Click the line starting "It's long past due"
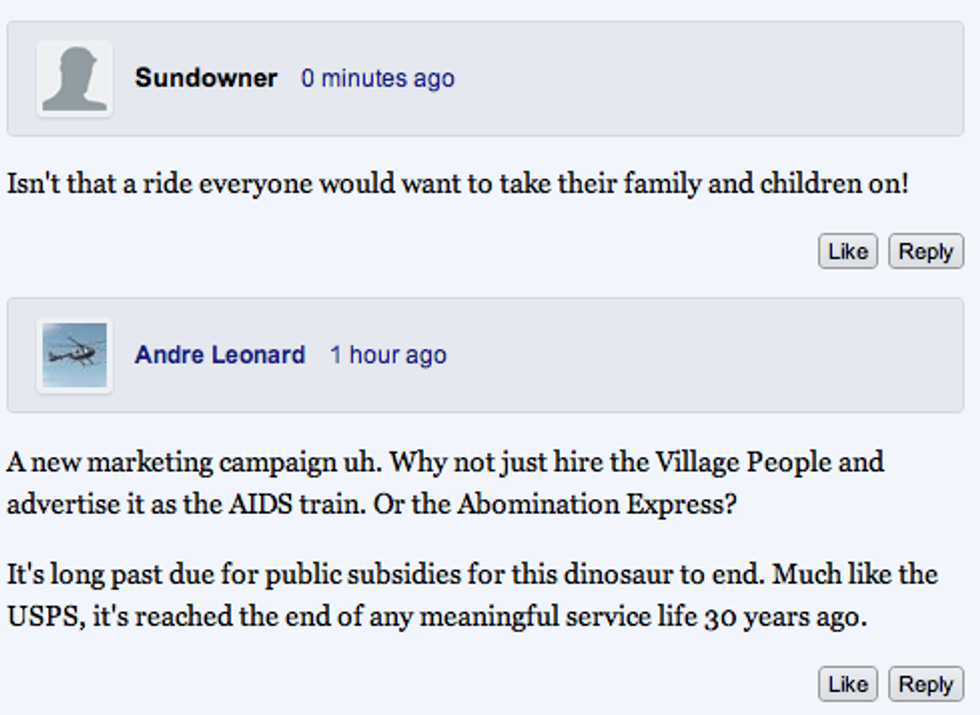 pos(472,574)
